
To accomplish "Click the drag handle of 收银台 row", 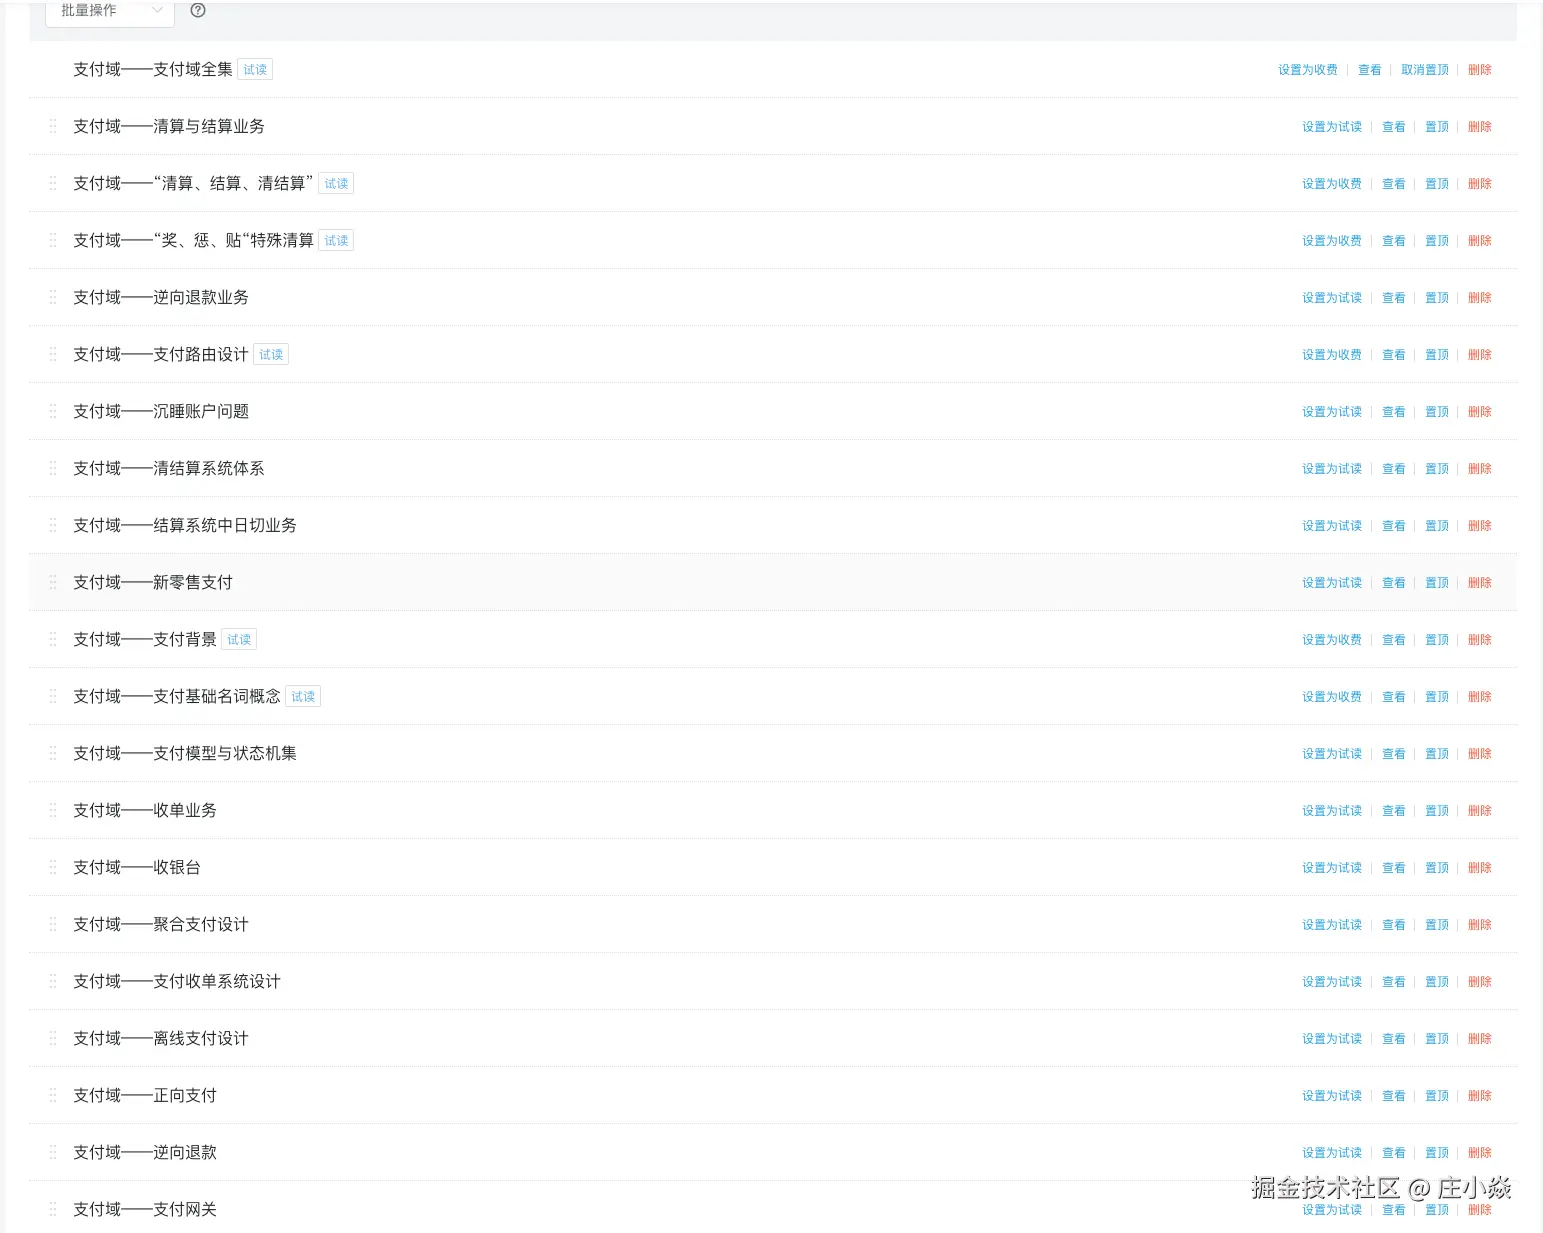I will pyautogui.click(x=51, y=867).
